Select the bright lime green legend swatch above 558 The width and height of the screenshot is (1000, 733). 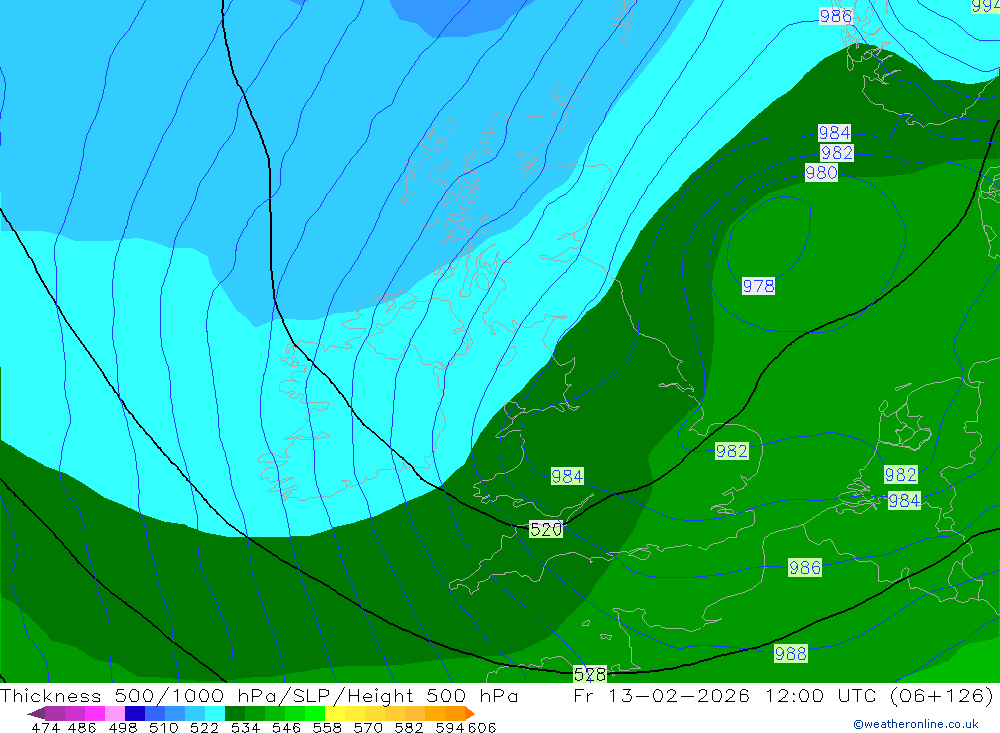point(315,713)
